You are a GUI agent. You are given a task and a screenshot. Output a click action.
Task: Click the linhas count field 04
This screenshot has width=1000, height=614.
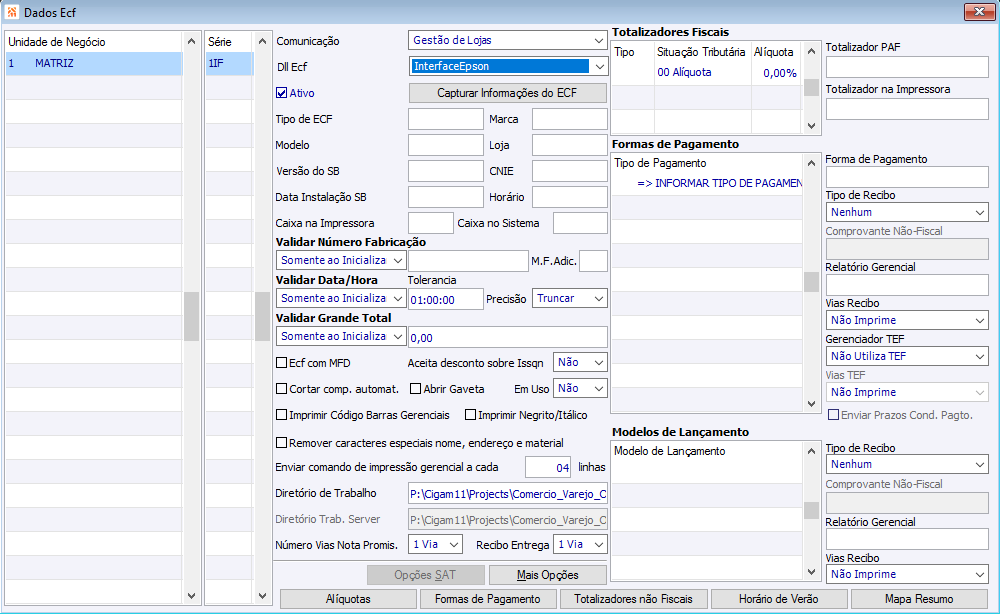click(x=548, y=467)
